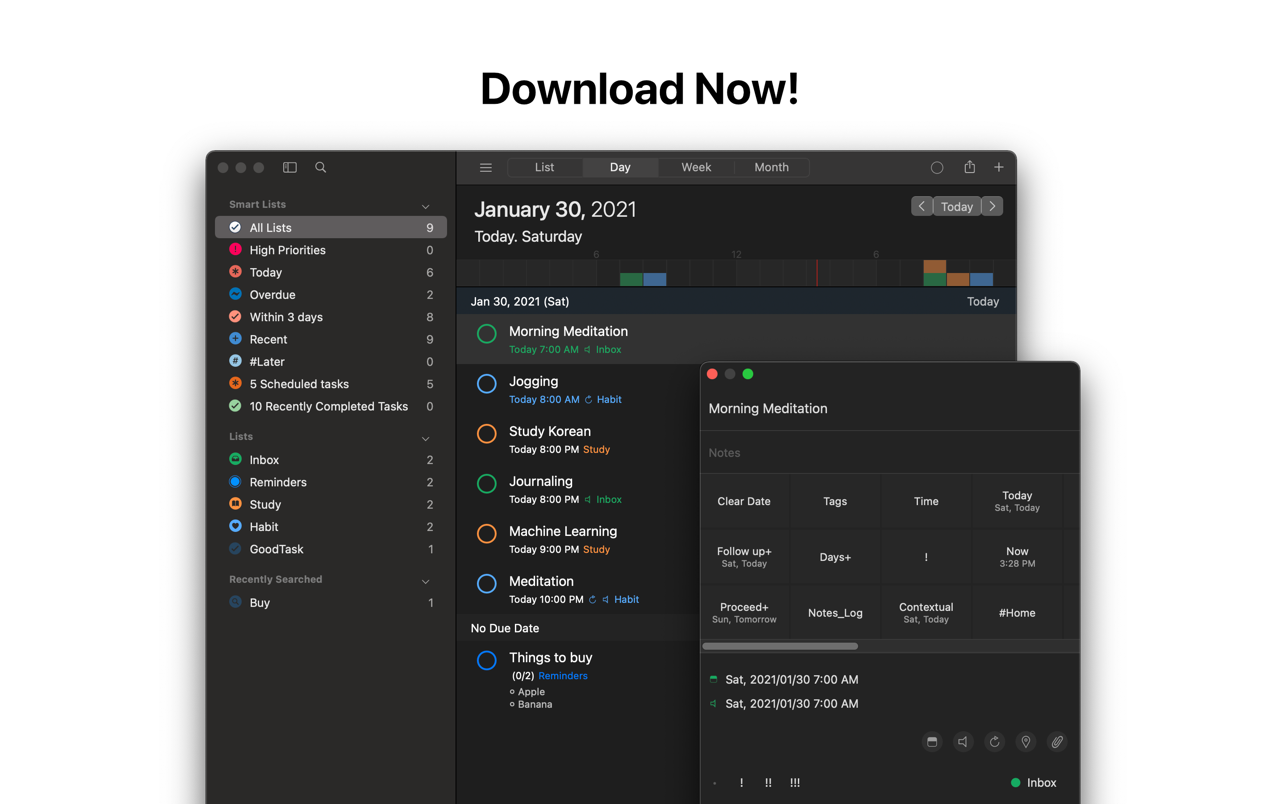
Task: Click the Notes field in task detail
Action: coord(888,453)
